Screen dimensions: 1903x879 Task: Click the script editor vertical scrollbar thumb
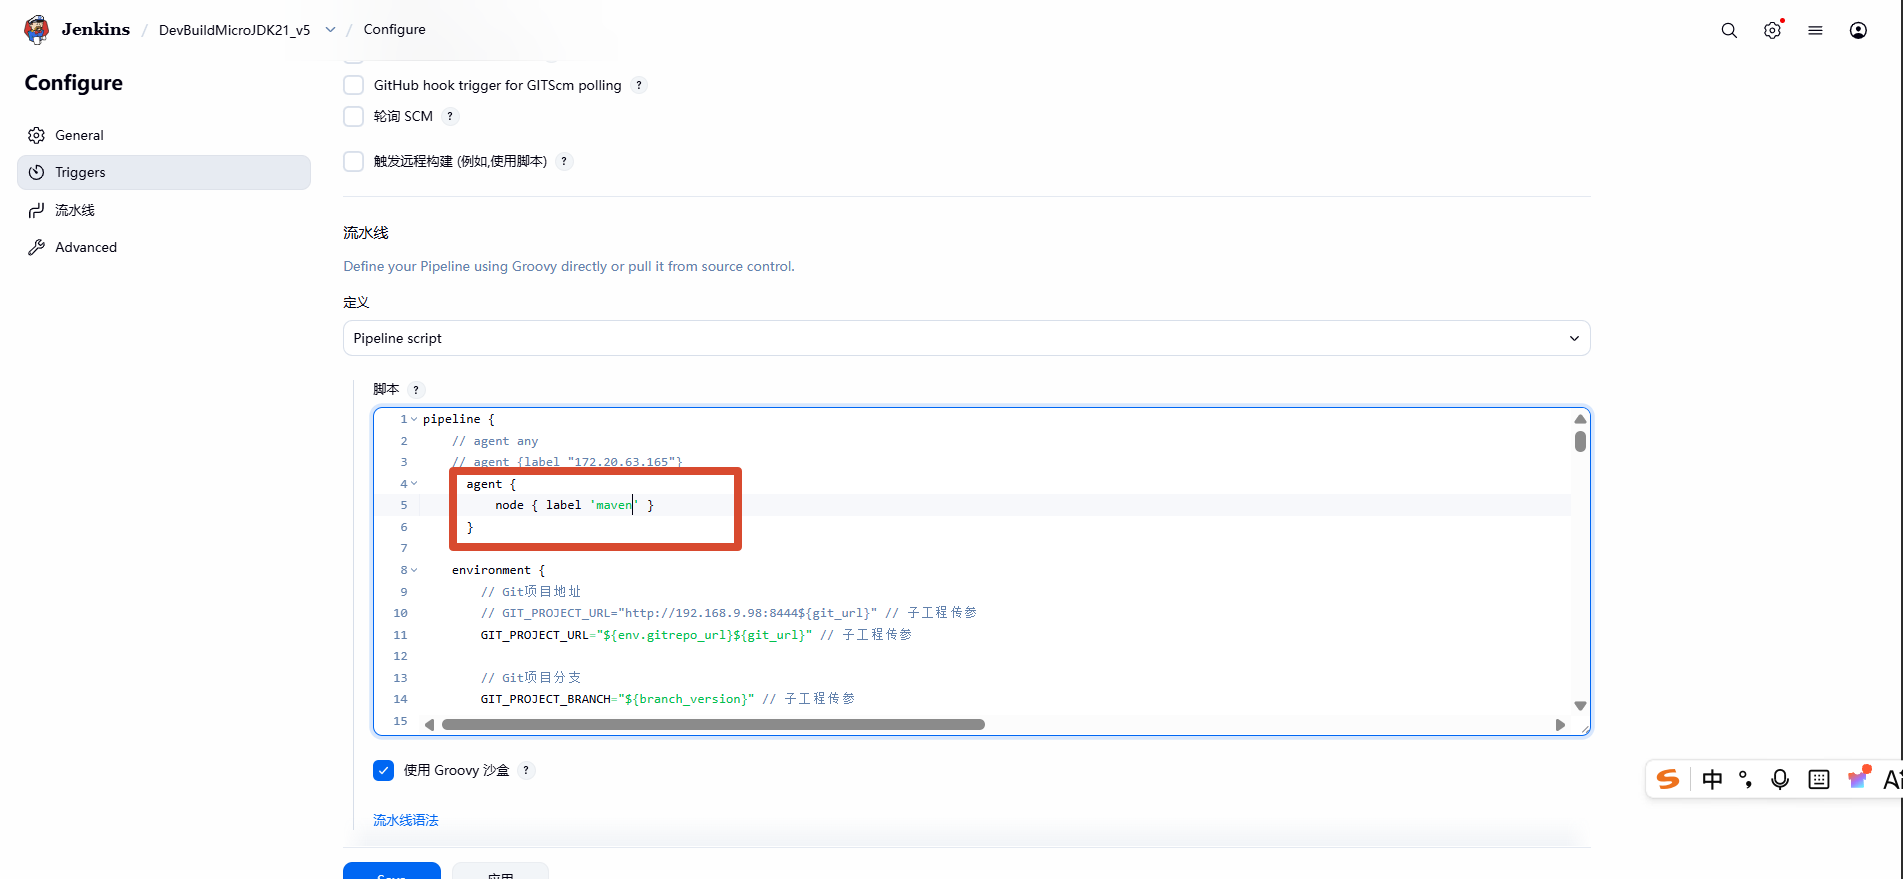coord(1580,441)
